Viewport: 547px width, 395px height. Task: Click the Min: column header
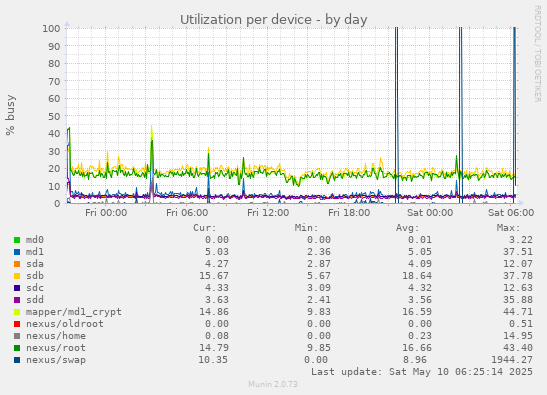tap(306, 228)
